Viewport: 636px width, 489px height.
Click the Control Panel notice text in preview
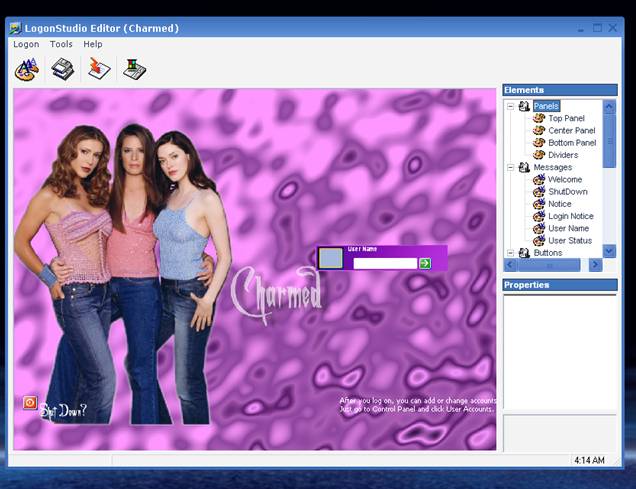coord(417,405)
